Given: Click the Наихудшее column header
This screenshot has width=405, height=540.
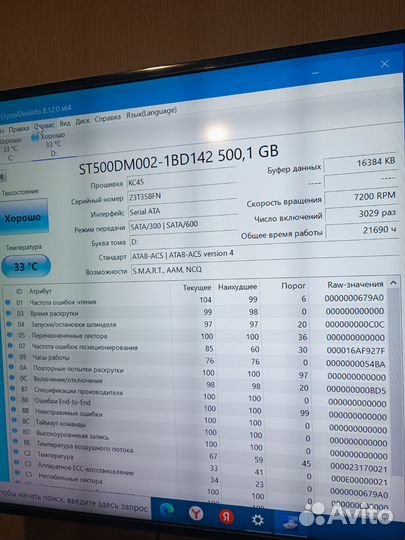Looking at the screenshot, I should tap(237, 286).
